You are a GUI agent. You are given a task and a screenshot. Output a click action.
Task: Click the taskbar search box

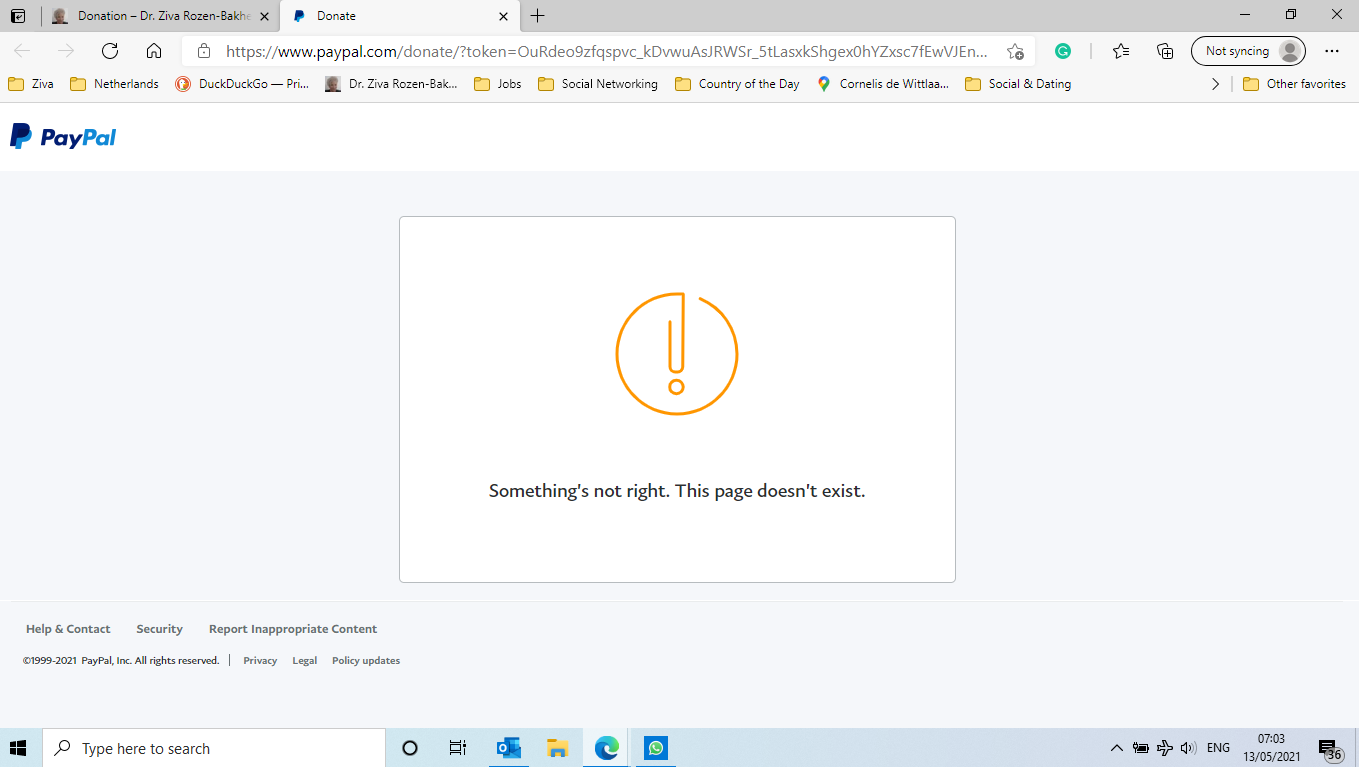pos(214,748)
